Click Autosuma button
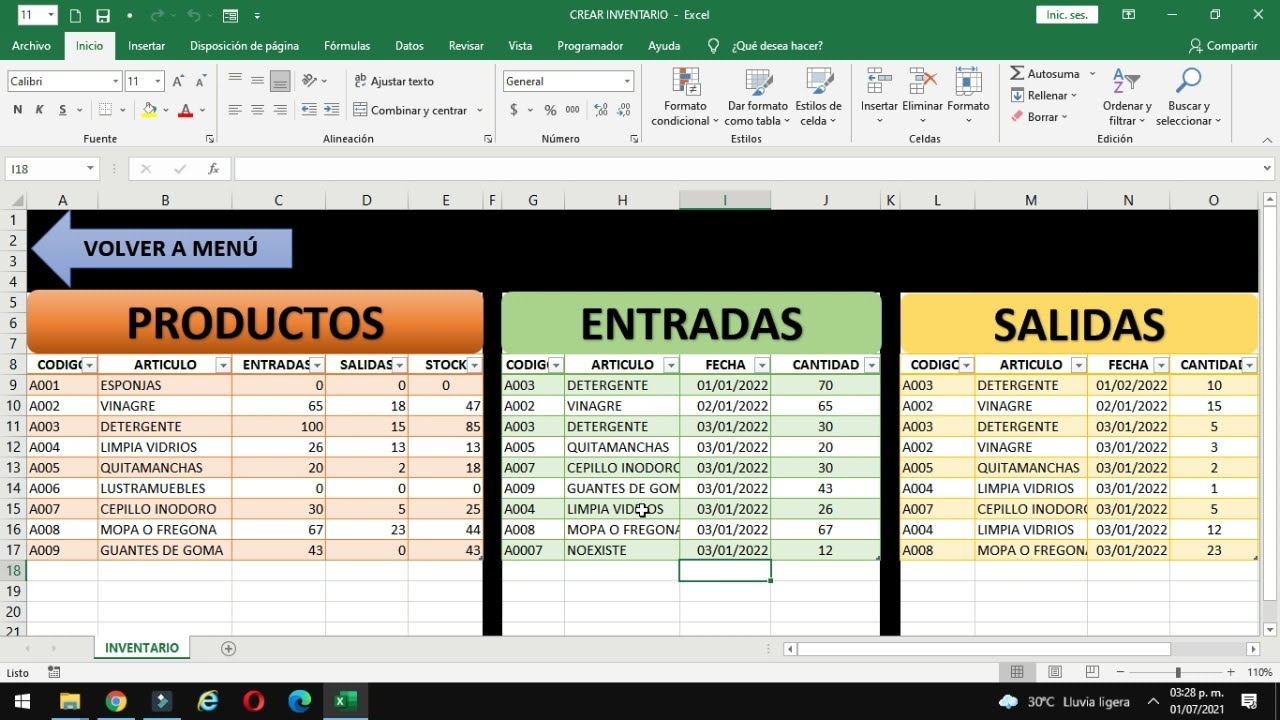 click(x=1045, y=74)
